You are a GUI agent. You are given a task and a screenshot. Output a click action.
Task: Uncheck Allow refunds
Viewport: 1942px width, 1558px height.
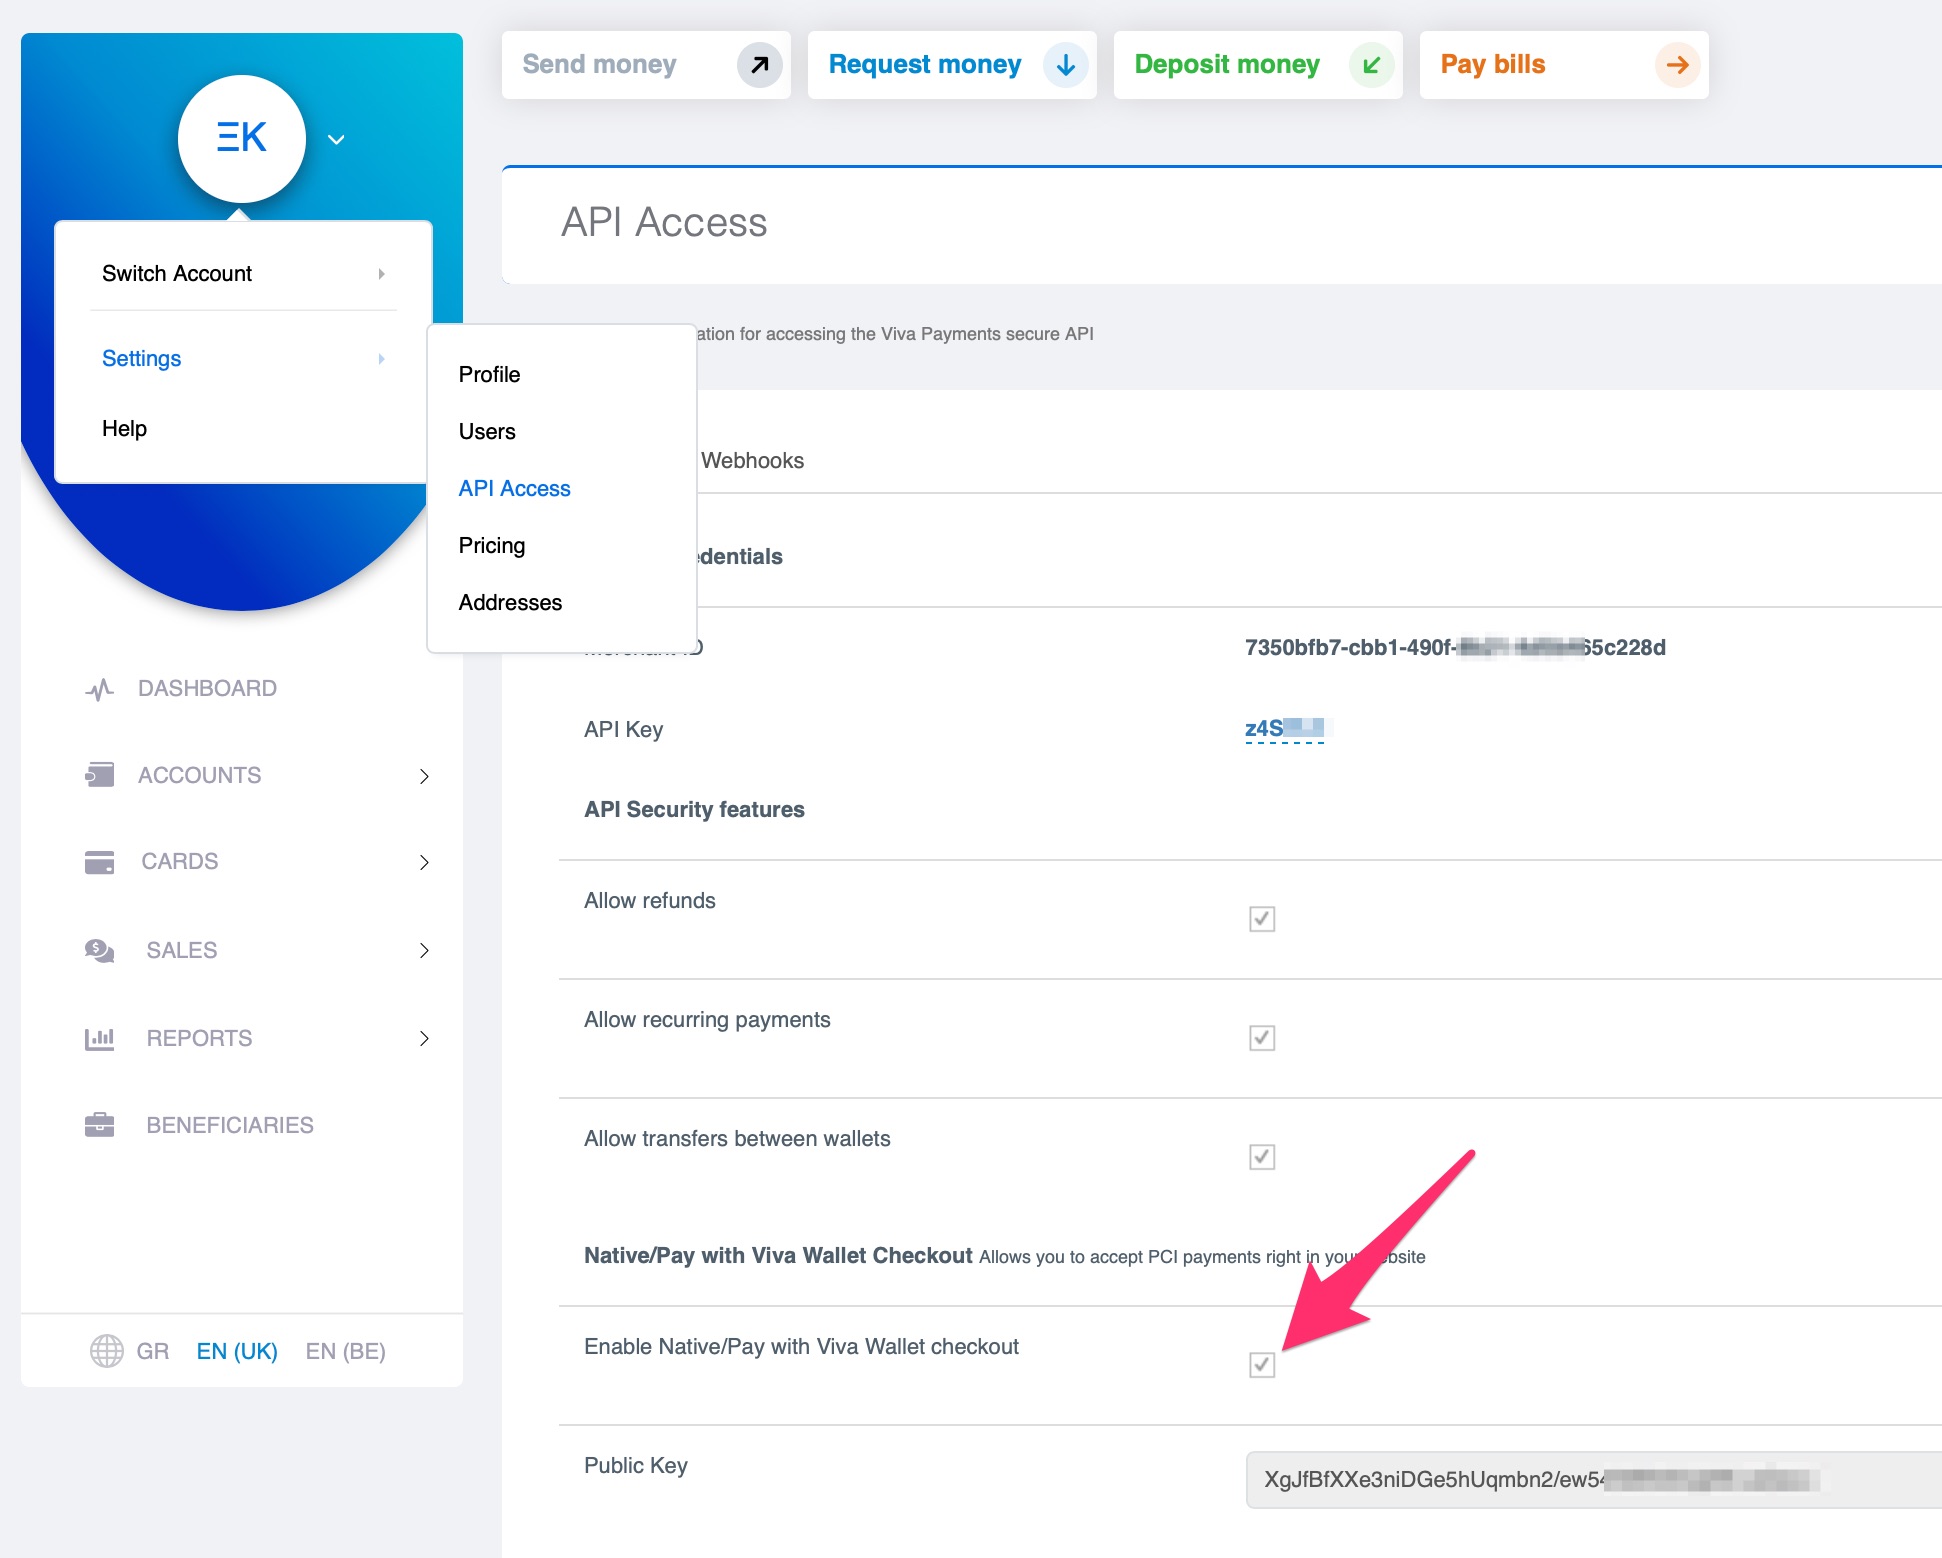pyautogui.click(x=1262, y=918)
